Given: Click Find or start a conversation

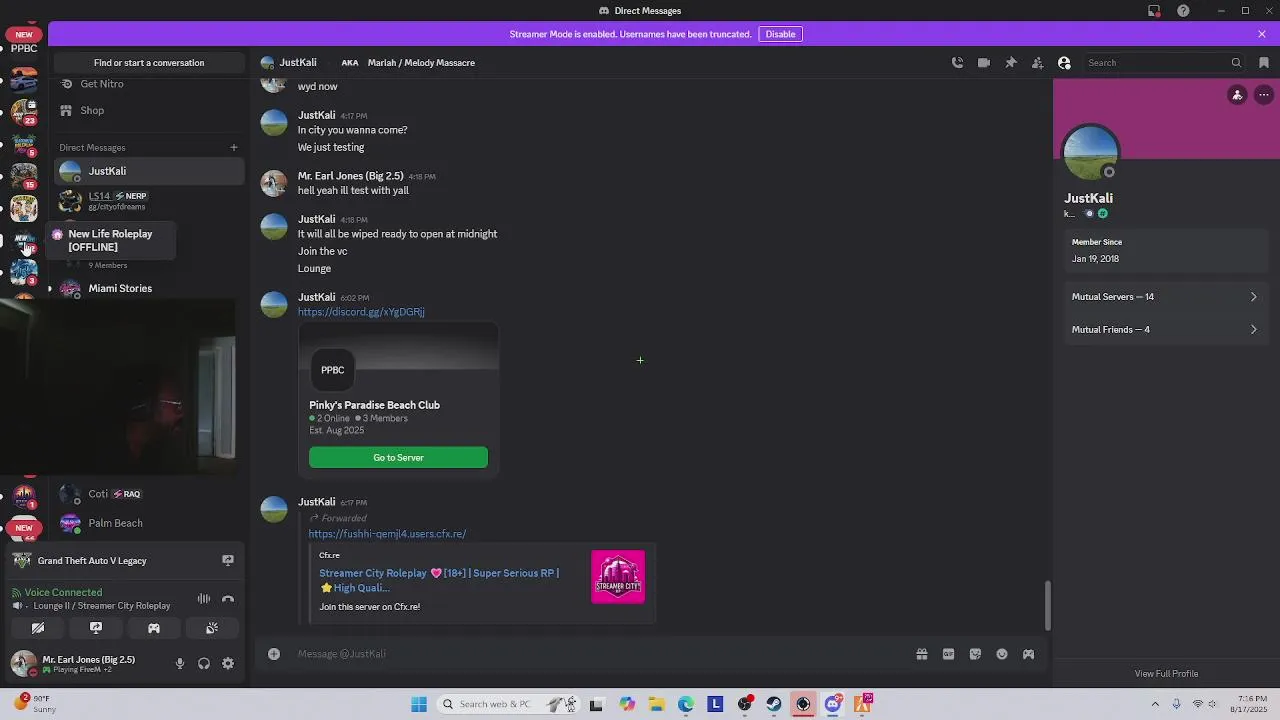Looking at the screenshot, I should click(x=149, y=62).
